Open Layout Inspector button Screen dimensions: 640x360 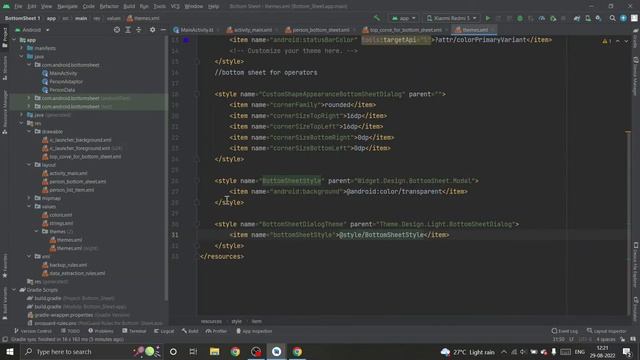pos(607,331)
